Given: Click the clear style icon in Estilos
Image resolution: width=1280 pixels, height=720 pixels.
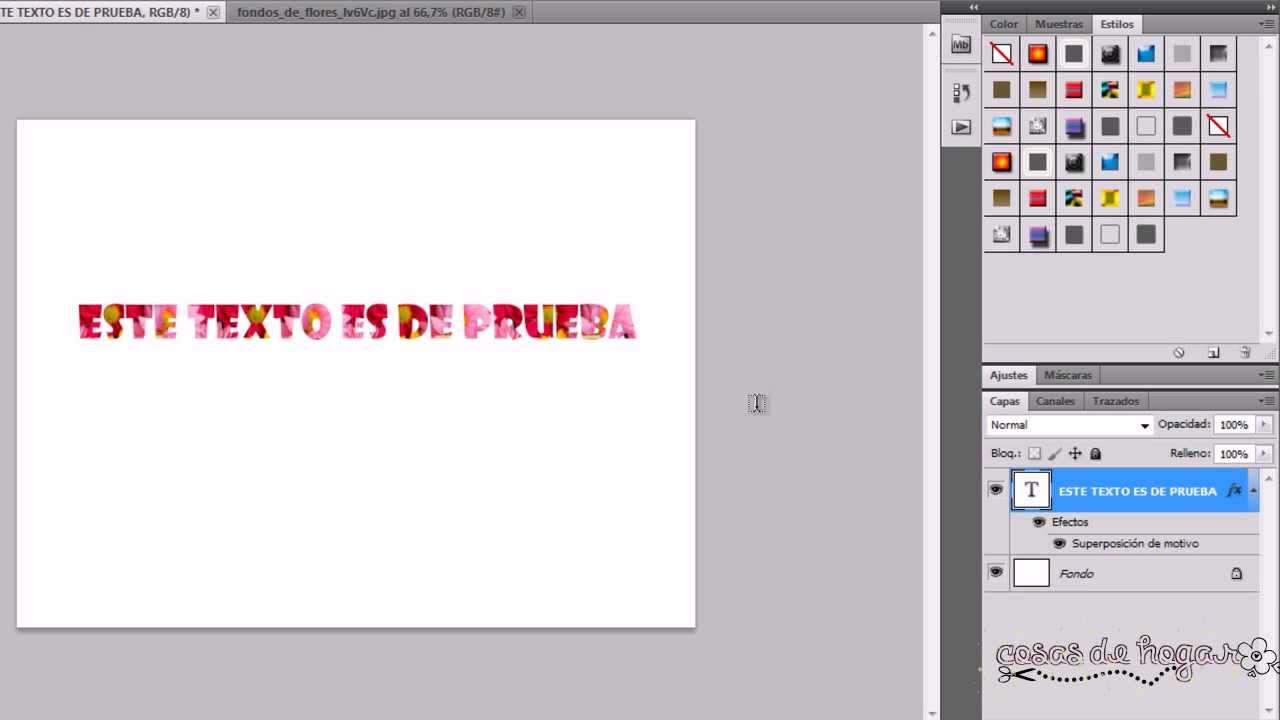Looking at the screenshot, I should click(1179, 353).
